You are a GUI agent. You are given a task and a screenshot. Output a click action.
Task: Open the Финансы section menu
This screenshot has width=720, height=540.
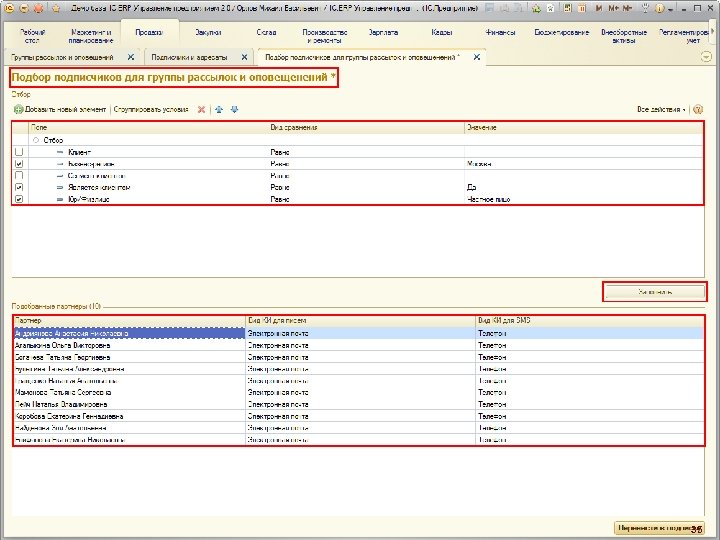pyautogui.click(x=500, y=32)
